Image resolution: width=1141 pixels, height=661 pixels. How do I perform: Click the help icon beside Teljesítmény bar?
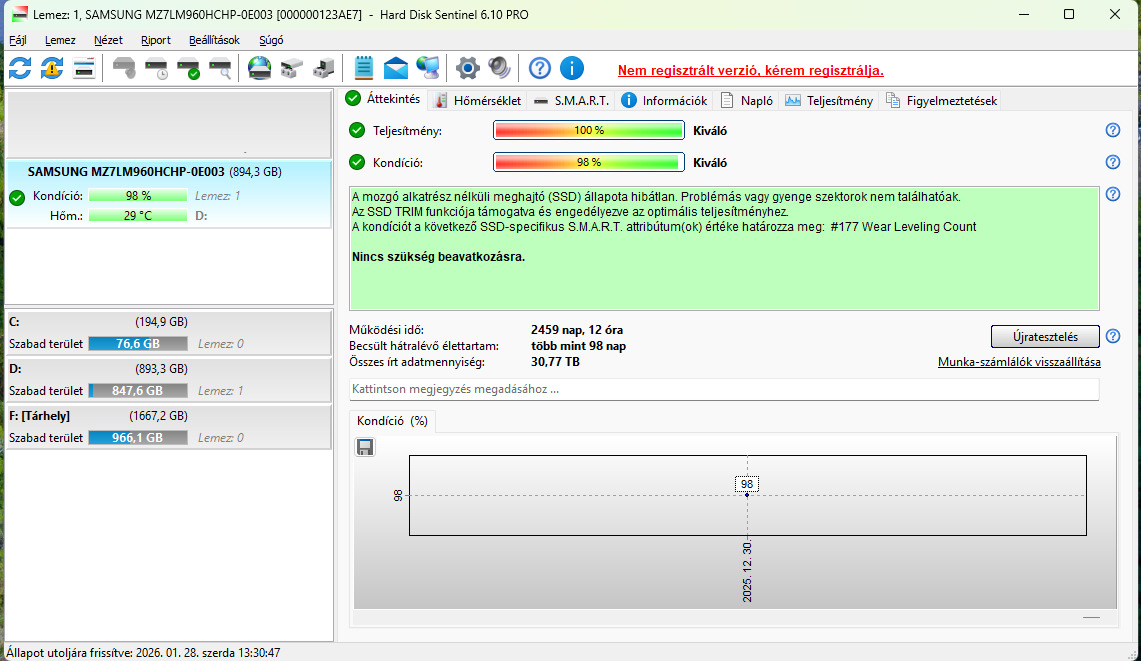pyautogui.click(x=1113, y=130)
